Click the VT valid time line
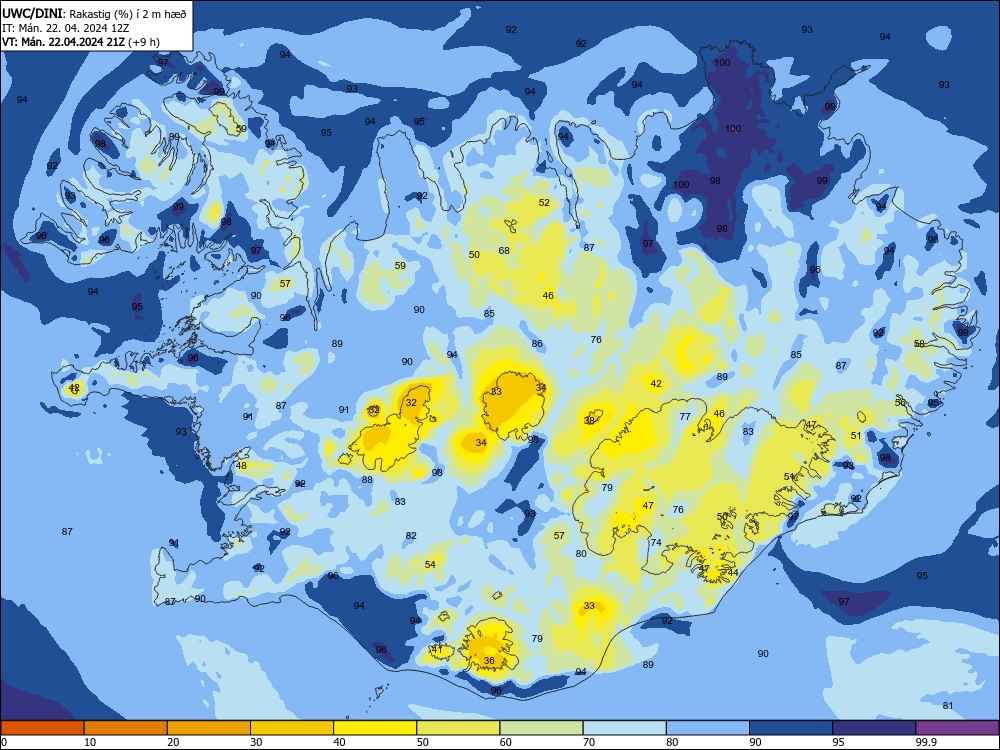1000x750 pixels. (x=81, y=42)
